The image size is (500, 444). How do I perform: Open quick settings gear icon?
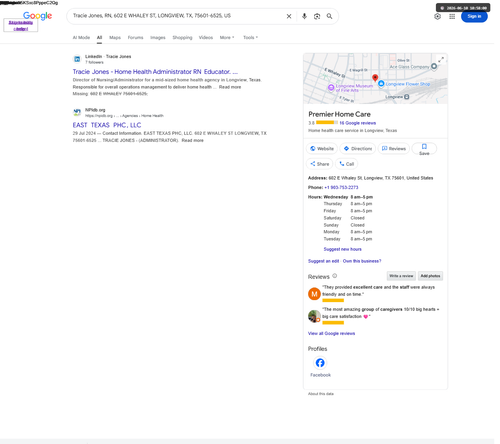coord(437,16)
